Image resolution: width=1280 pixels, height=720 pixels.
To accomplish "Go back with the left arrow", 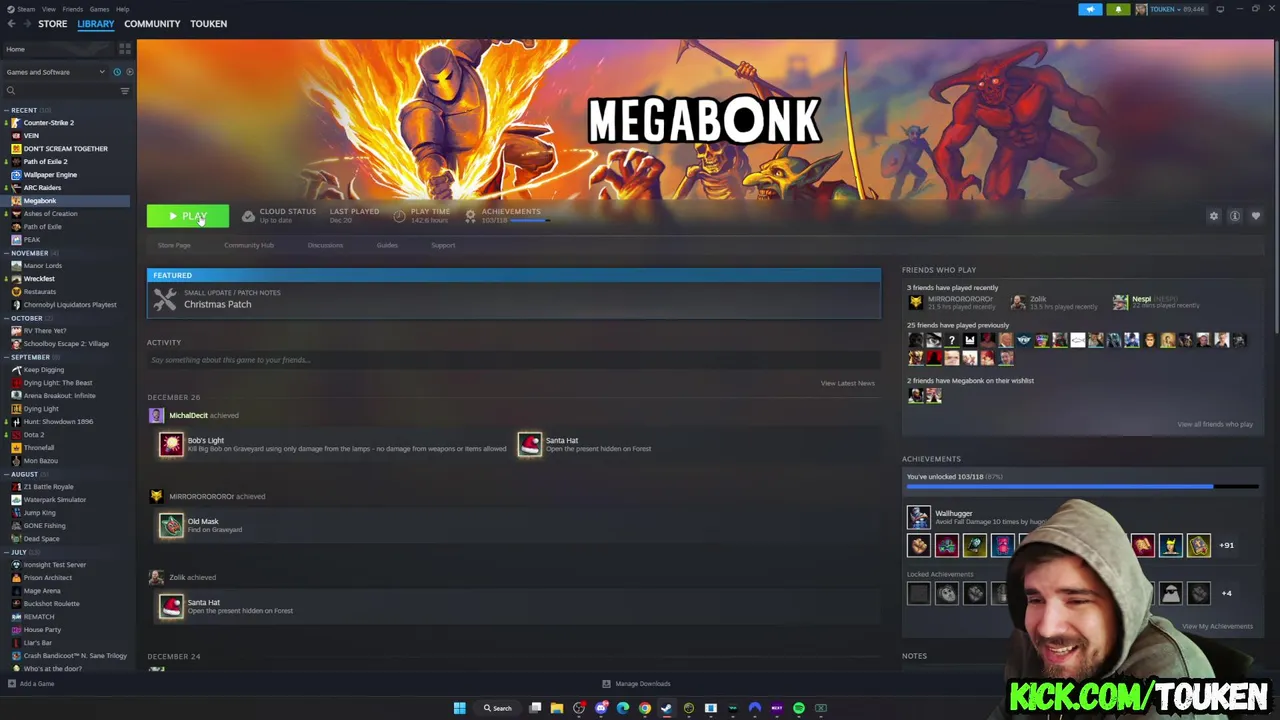I will point(11,24).
